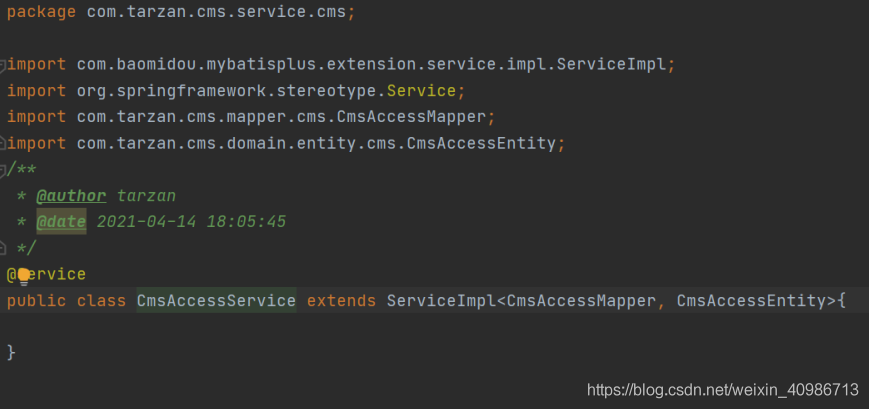
Task: Collapse the Javadoc comment fold marker
Action: (2, 171)
